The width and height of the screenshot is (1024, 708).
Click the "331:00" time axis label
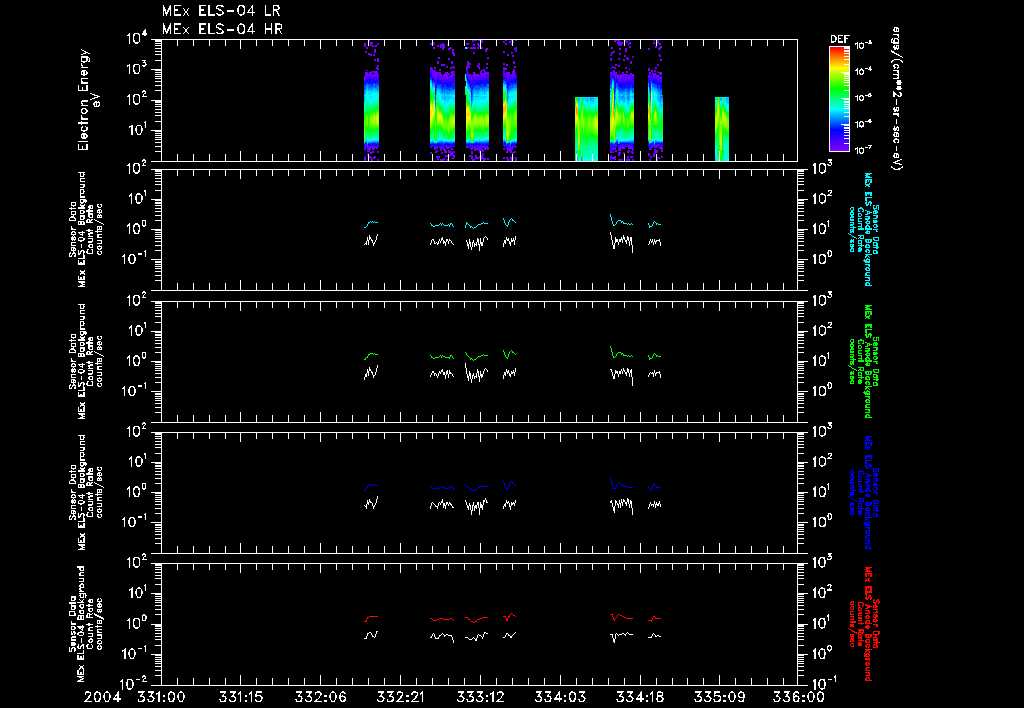161,698
